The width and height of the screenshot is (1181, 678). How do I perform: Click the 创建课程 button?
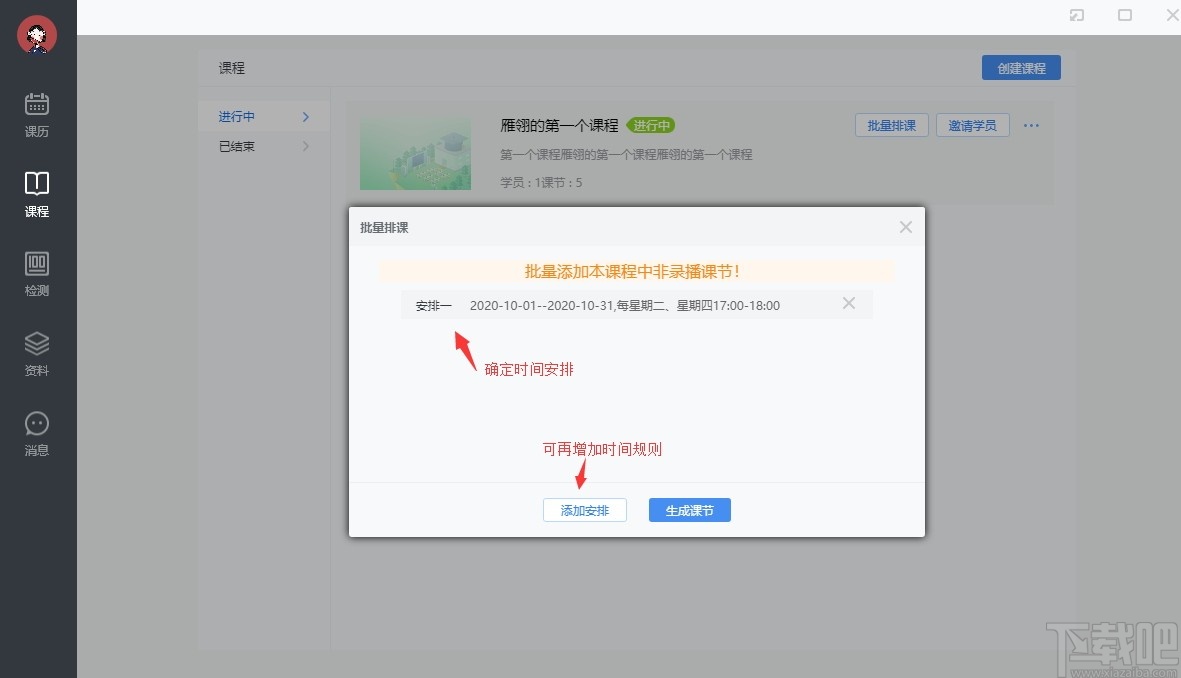point(1021,67)
